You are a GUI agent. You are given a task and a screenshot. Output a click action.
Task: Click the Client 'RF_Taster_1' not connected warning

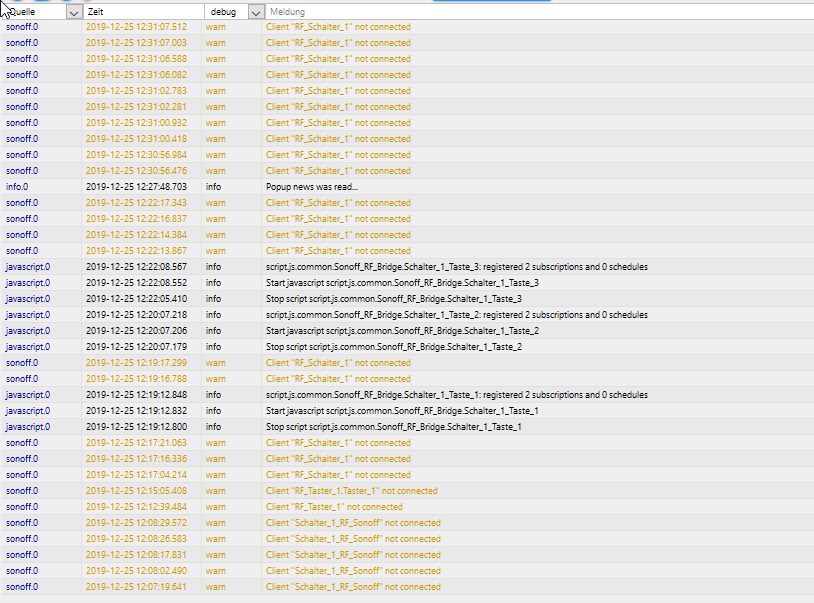[334, 507]
